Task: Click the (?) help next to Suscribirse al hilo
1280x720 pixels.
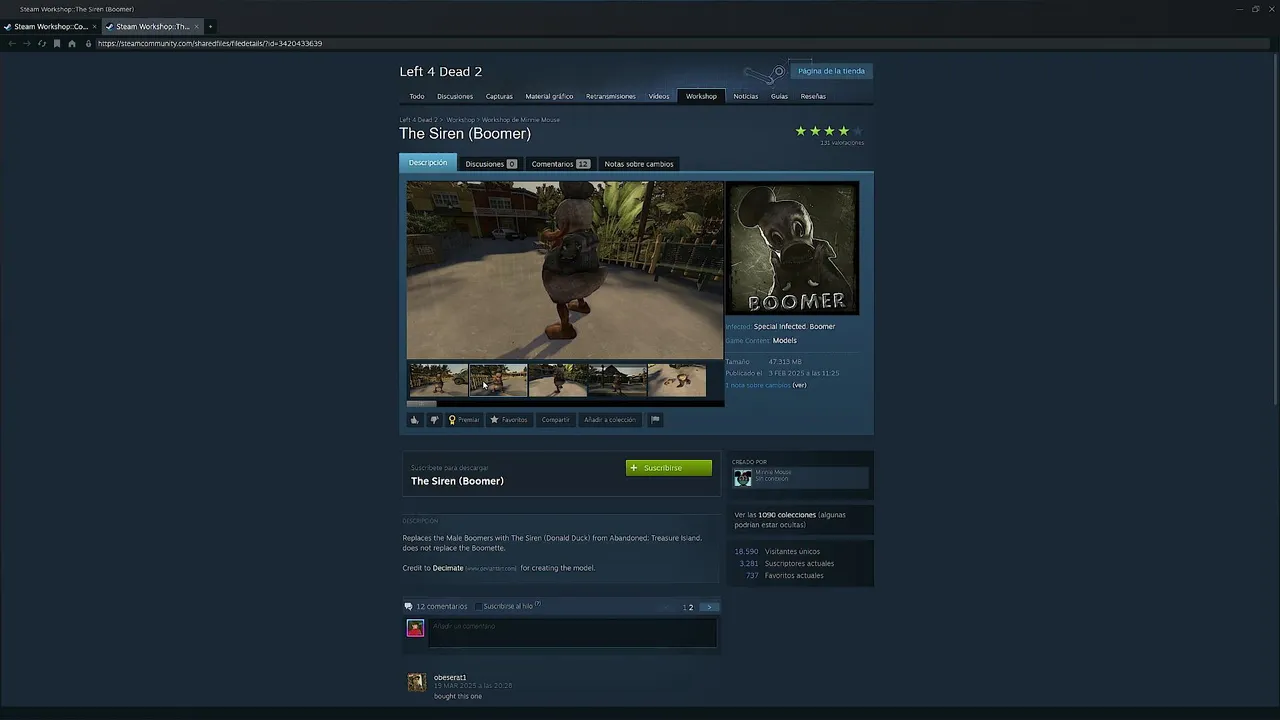Action: [x=538, y=604]
